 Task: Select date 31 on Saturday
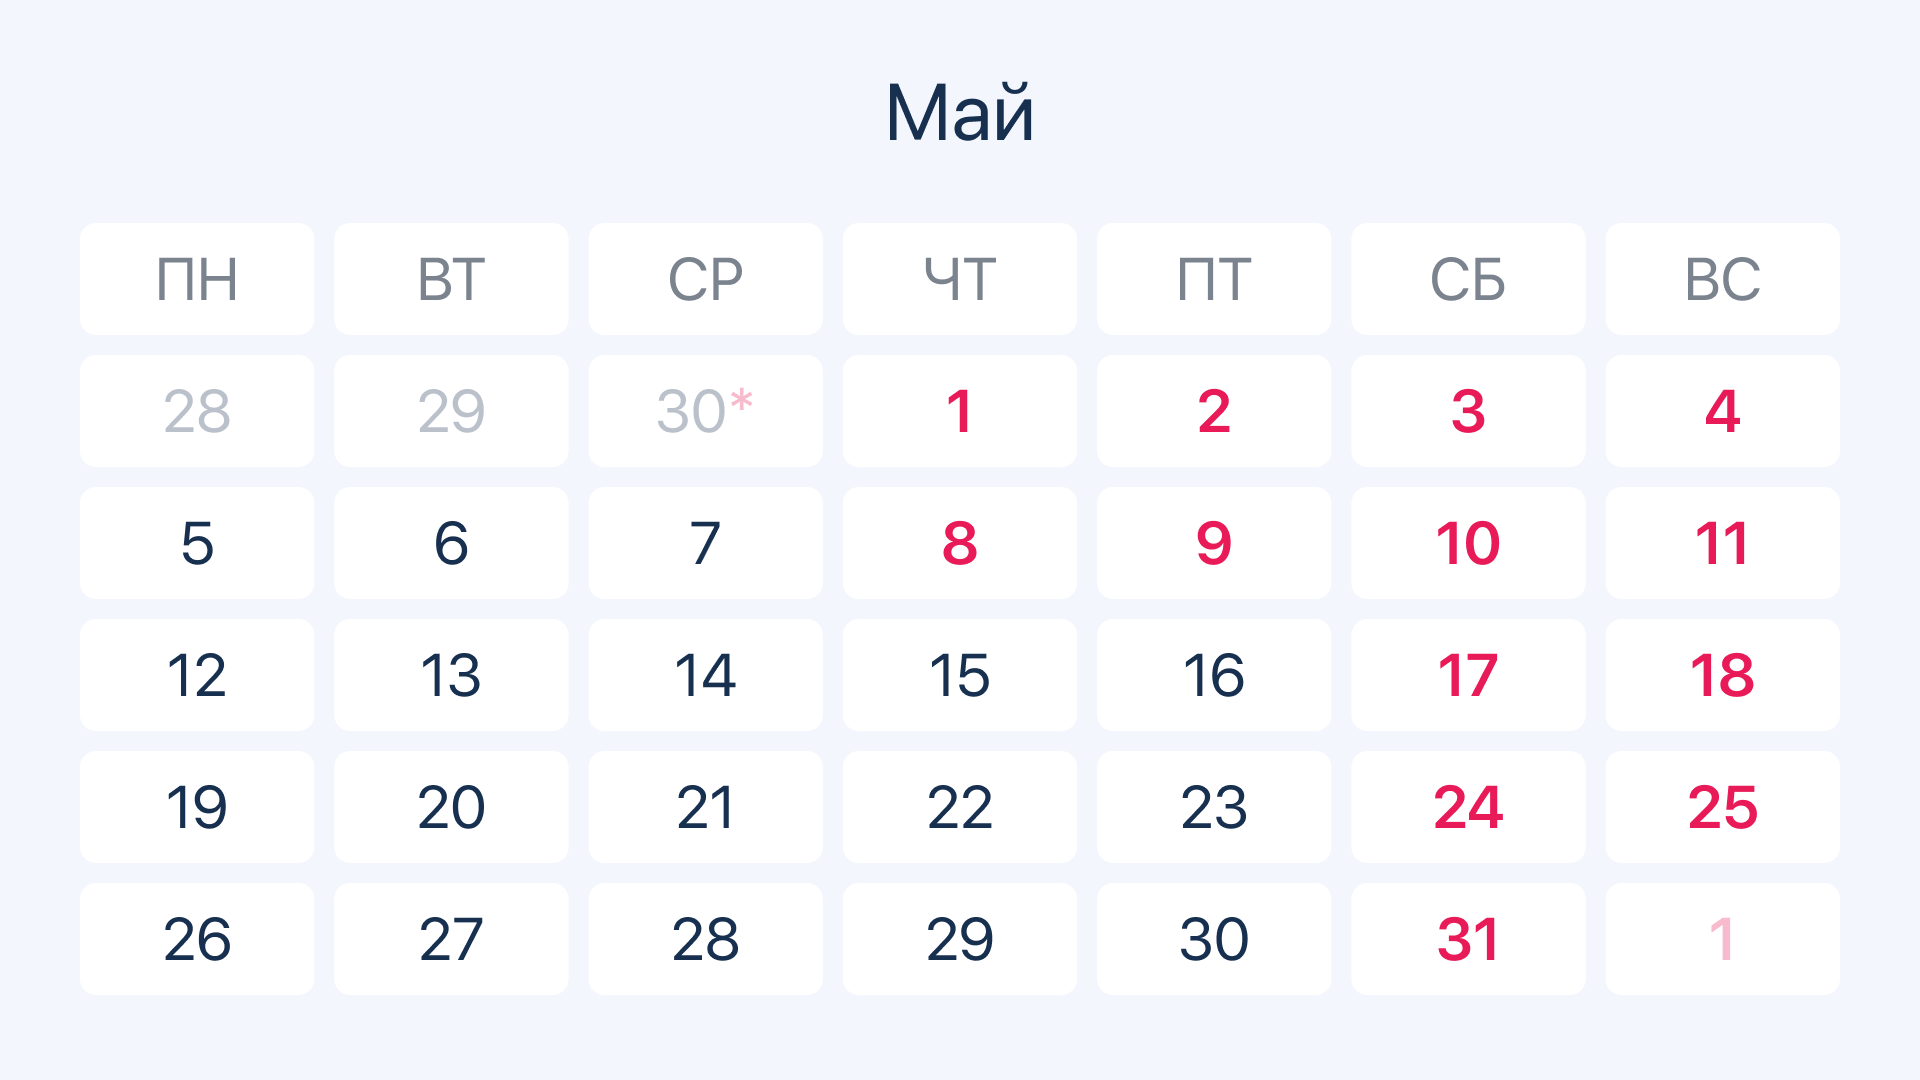(x=1467, y=939)
